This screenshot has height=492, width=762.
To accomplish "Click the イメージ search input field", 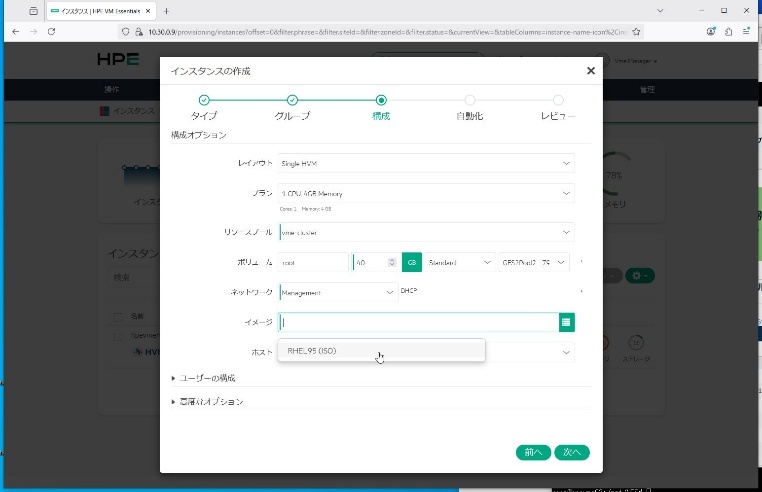I will pos(418,322).
